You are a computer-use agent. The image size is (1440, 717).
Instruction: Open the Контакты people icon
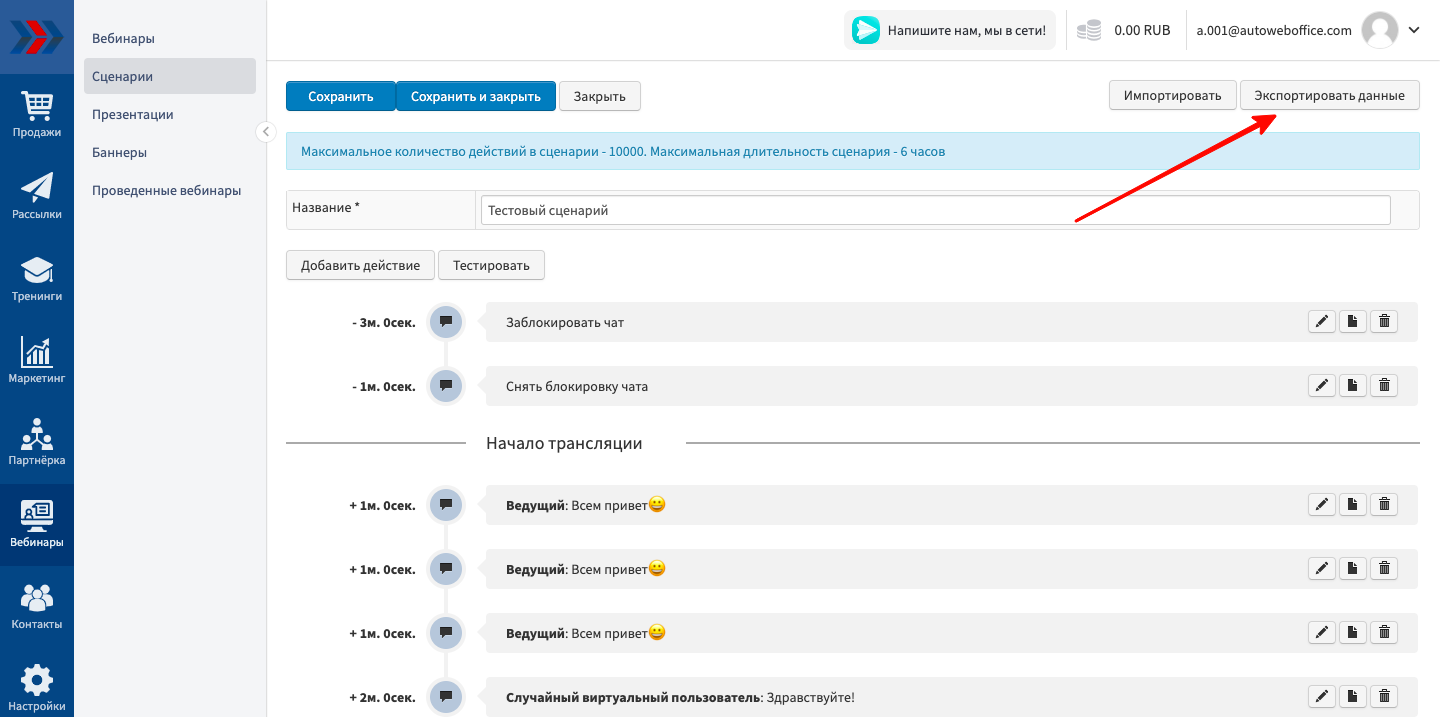37,606
